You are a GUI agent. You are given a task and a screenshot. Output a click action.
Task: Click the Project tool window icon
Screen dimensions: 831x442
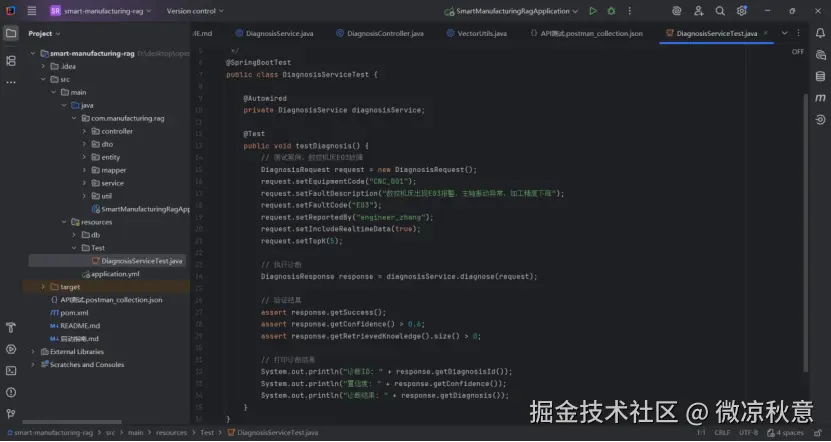[x=11, y=33]
